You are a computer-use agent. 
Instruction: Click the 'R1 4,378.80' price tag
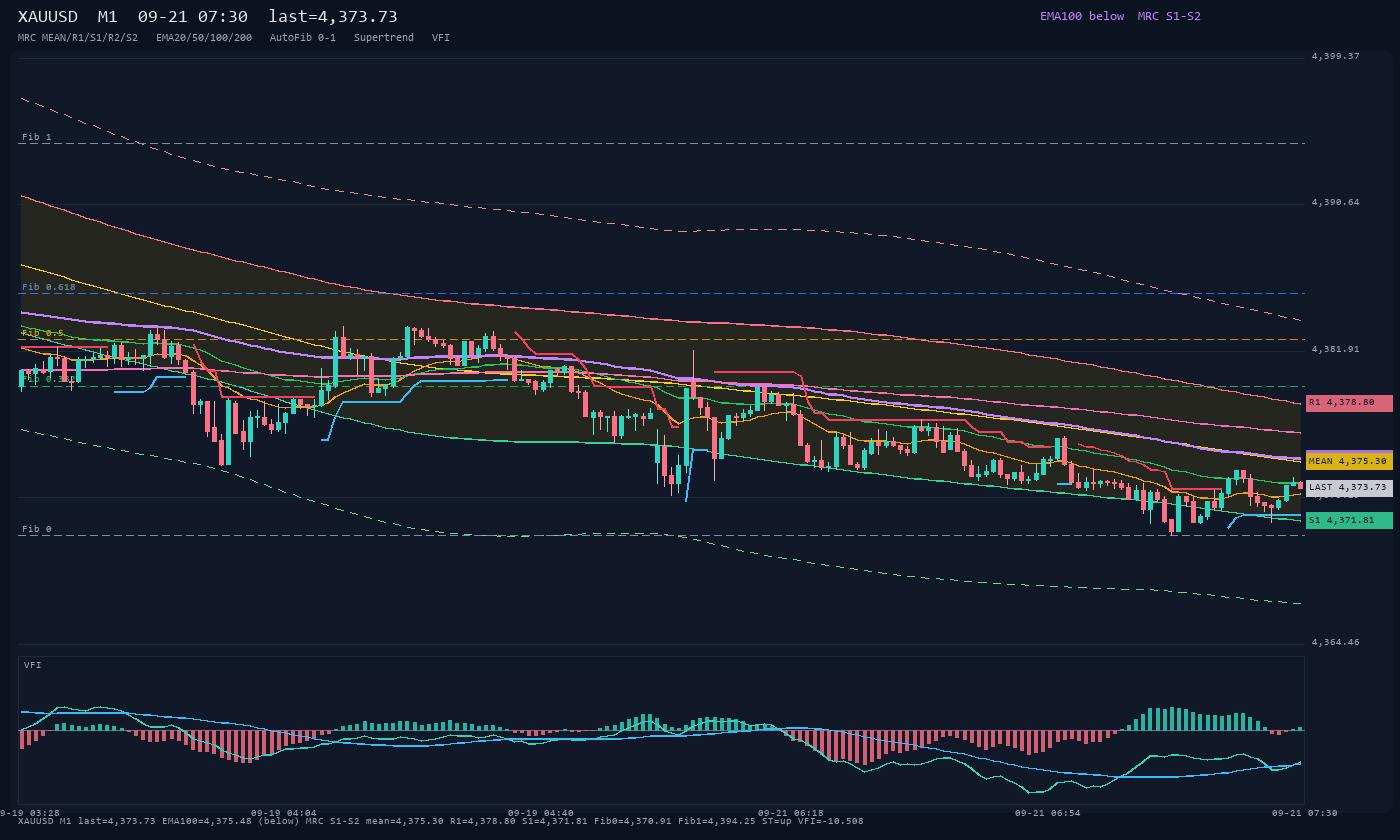click(1349, 403)
